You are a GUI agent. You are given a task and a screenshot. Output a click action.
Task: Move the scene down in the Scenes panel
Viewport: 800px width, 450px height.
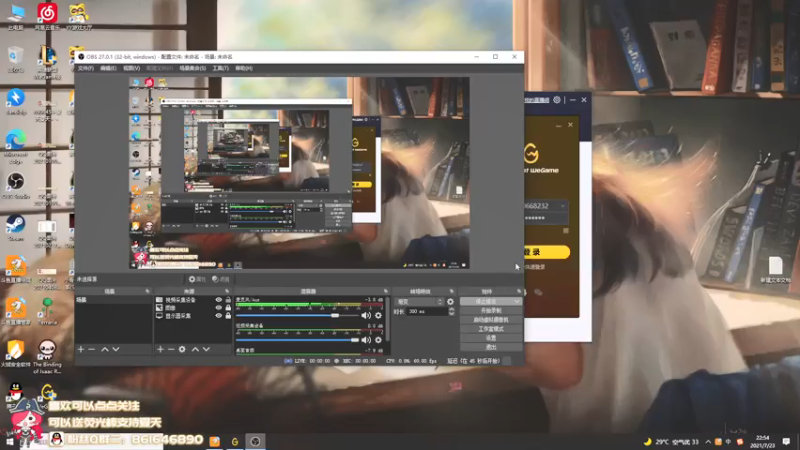pos(116,349)
